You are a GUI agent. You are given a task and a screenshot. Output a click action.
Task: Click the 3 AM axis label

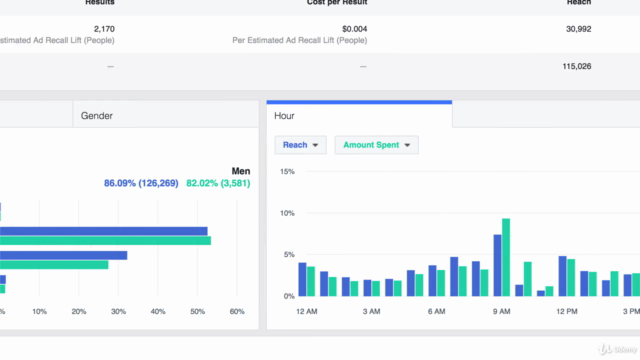coord(371,311)
